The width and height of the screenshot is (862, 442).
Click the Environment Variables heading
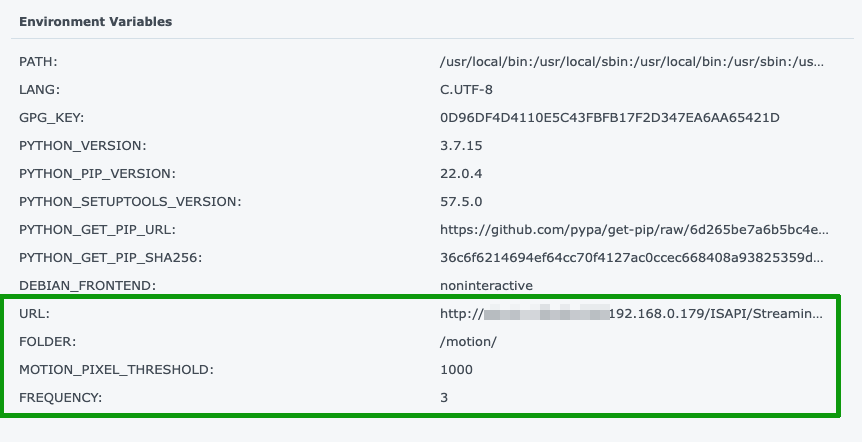[x=96, y=21]
